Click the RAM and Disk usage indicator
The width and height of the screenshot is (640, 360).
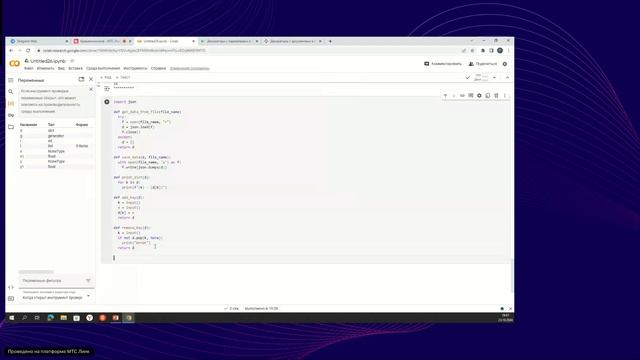coord(481,78)
